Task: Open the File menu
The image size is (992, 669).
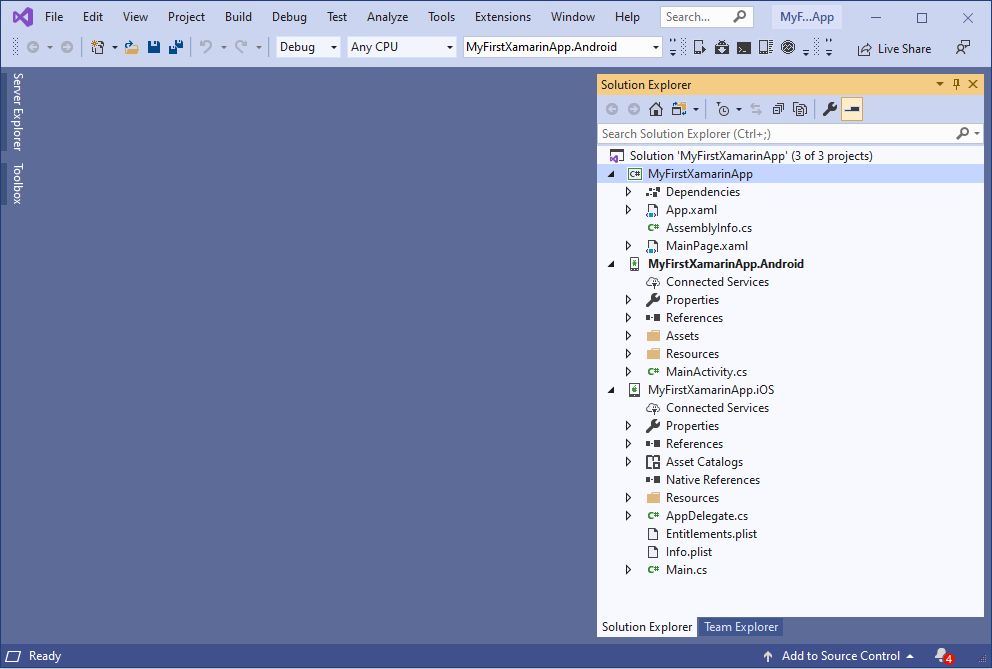Action: click(54, 17)
